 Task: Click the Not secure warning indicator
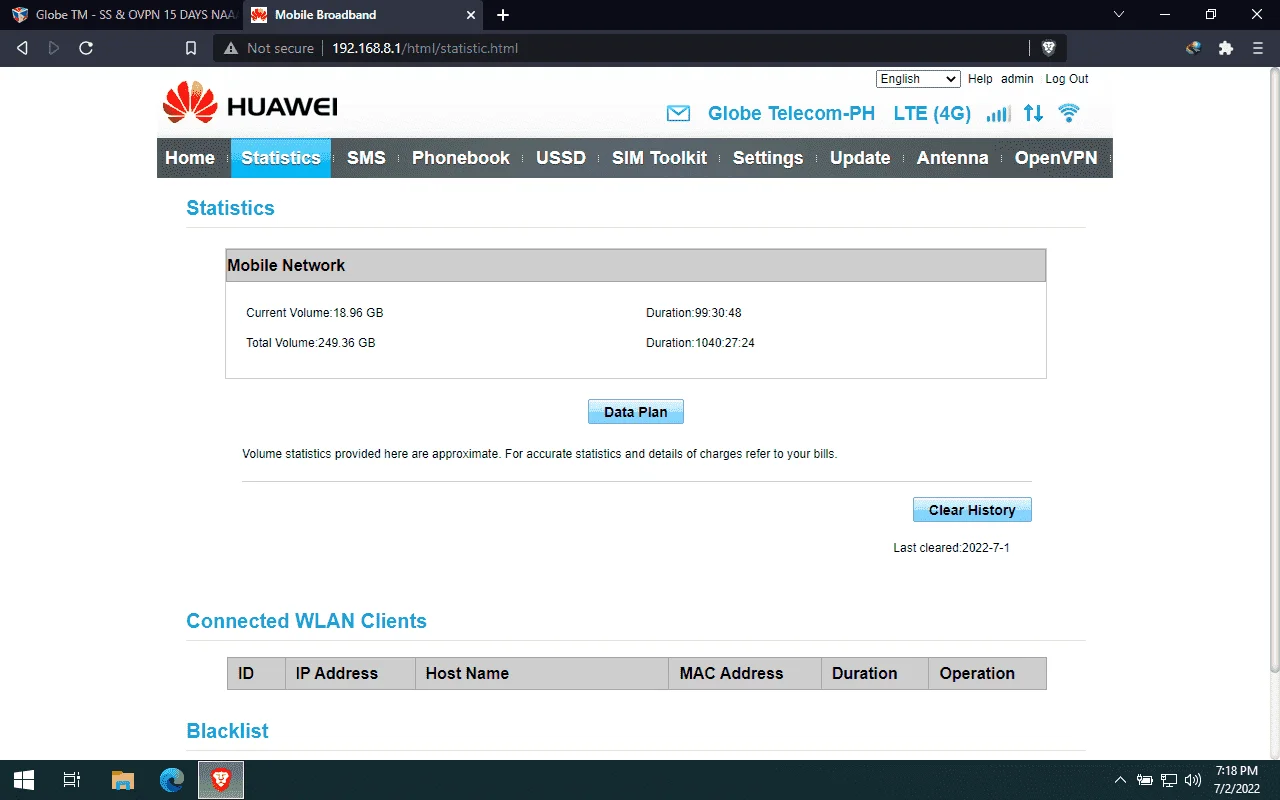269,48
